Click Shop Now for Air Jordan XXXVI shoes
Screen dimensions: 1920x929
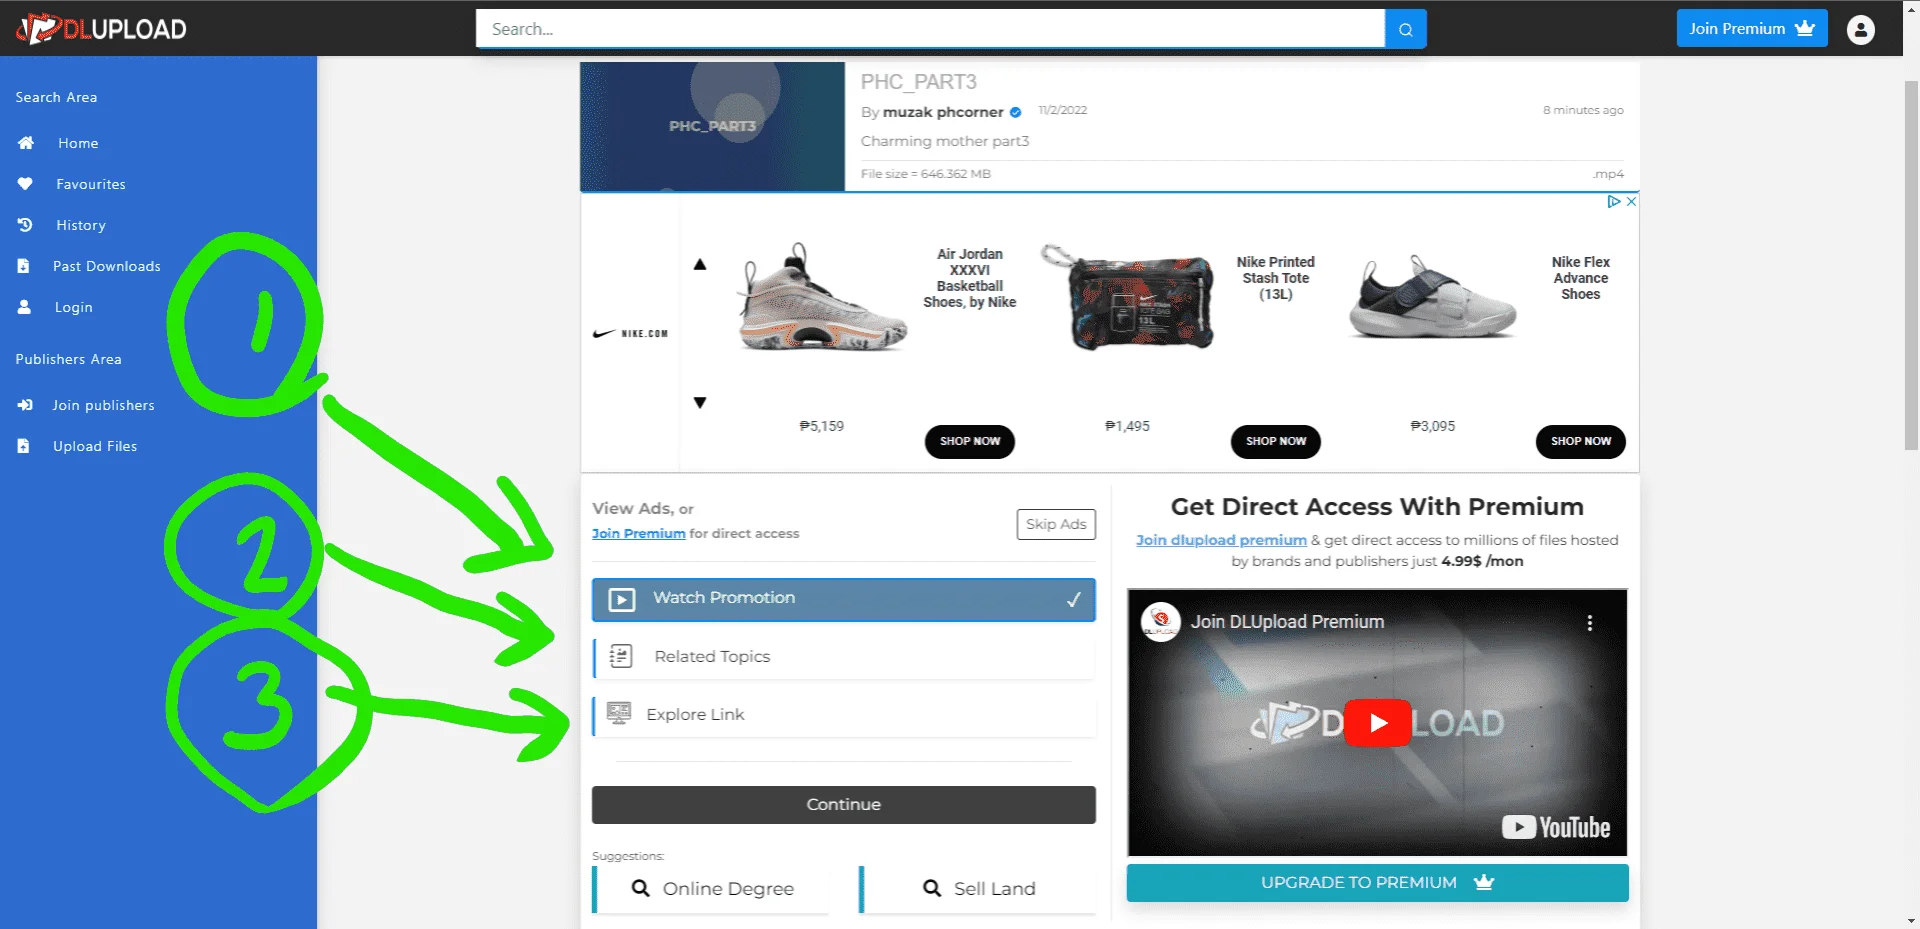(970, 441)
